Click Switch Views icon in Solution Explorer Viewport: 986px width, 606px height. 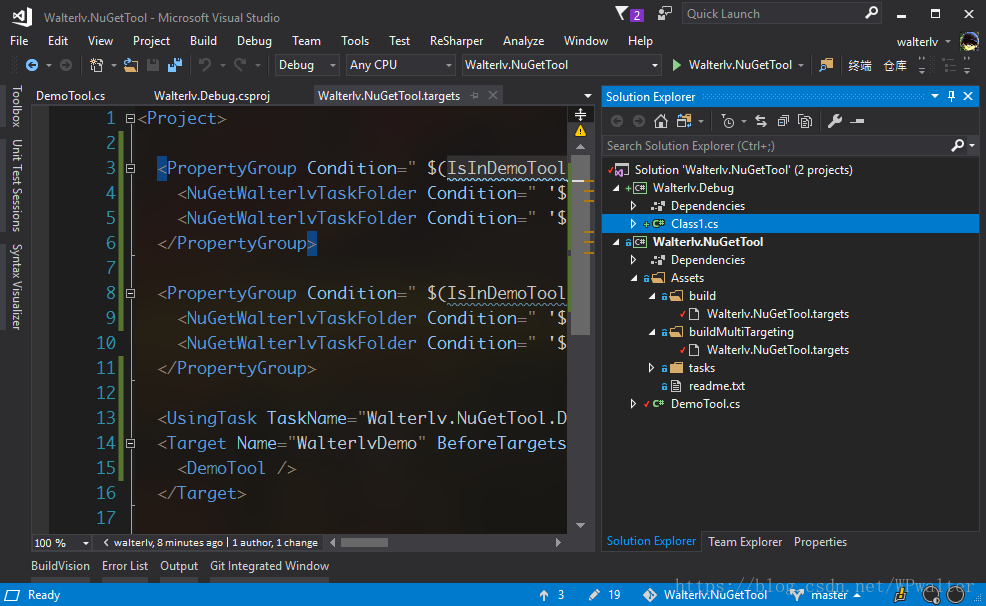click(x=684, y=121)
